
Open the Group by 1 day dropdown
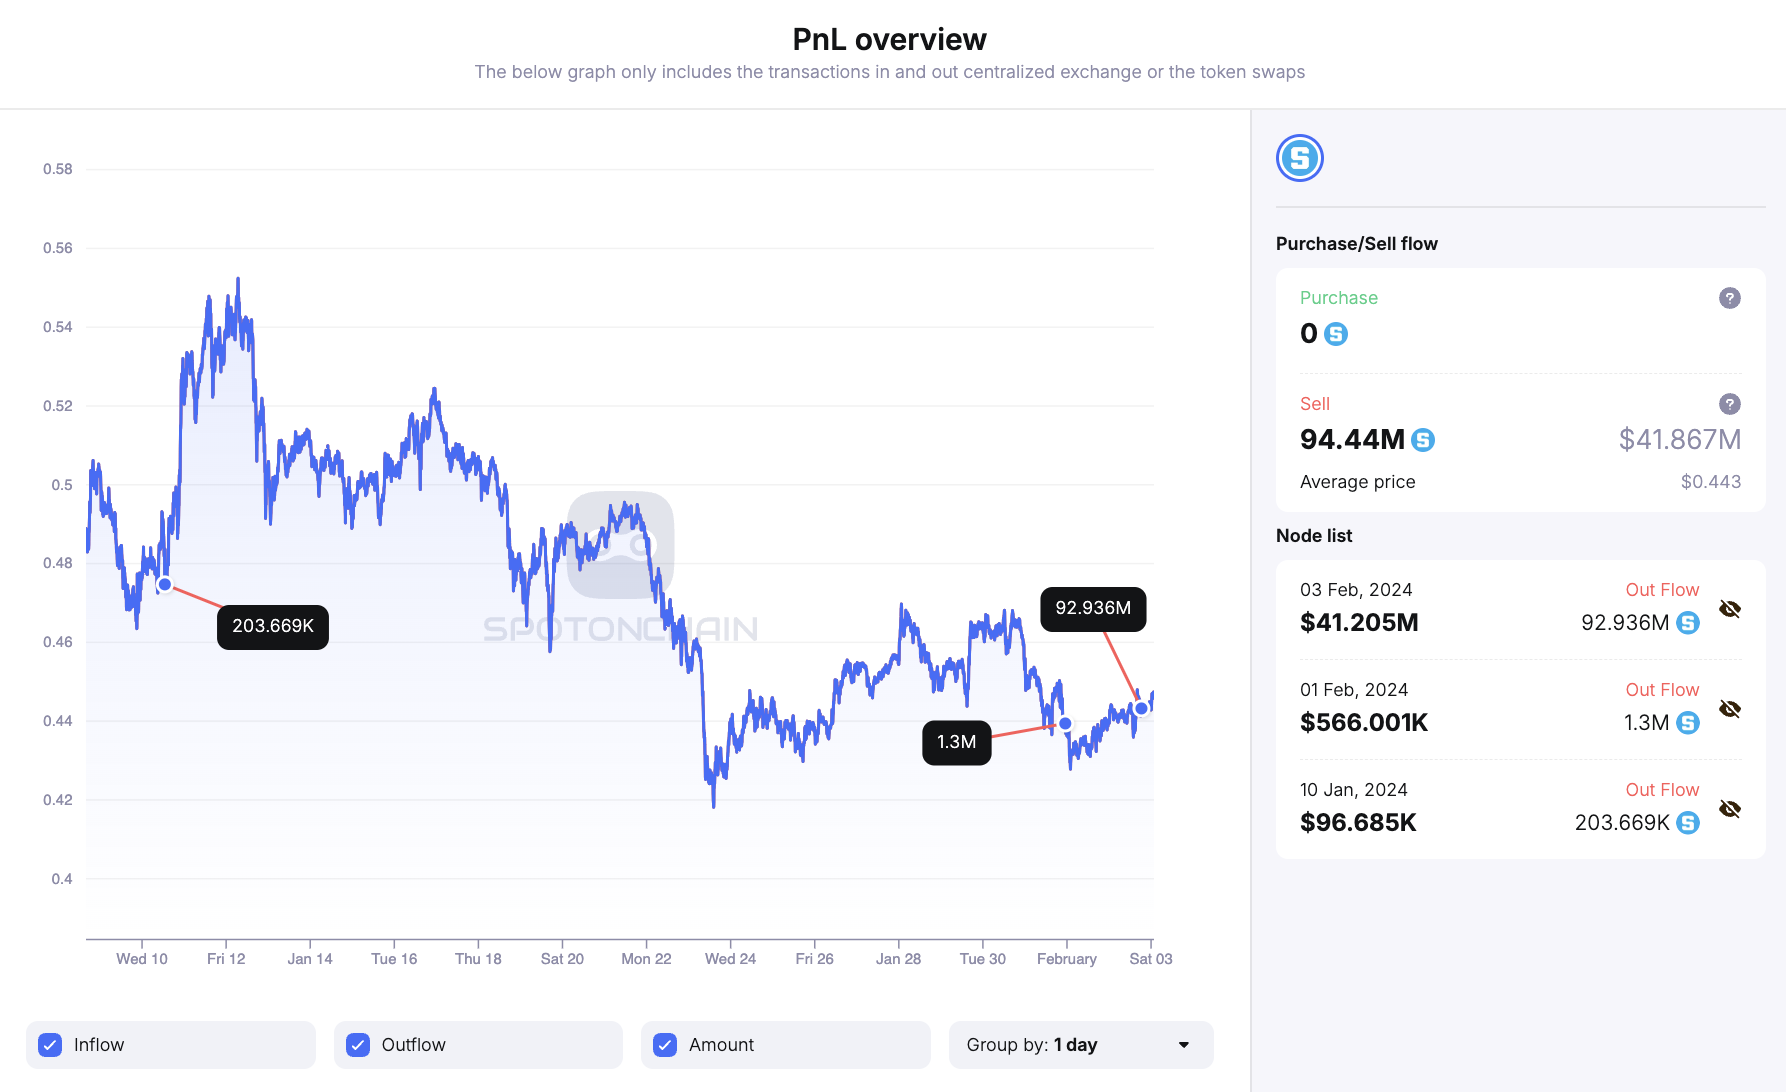click(1080, 1045)
